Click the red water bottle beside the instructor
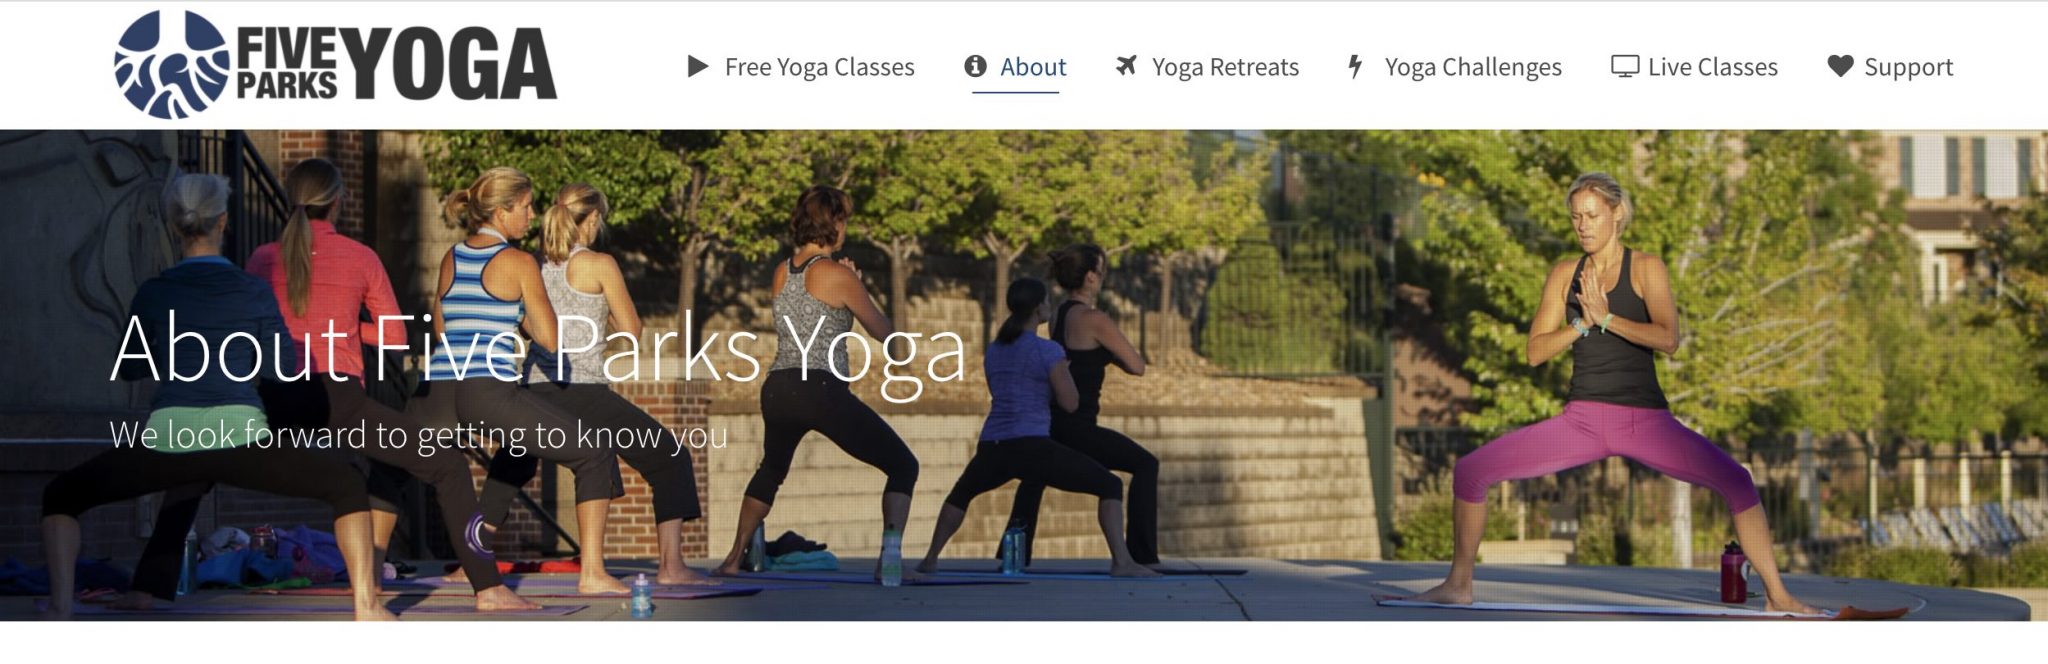 click(x=1734, y=572)
